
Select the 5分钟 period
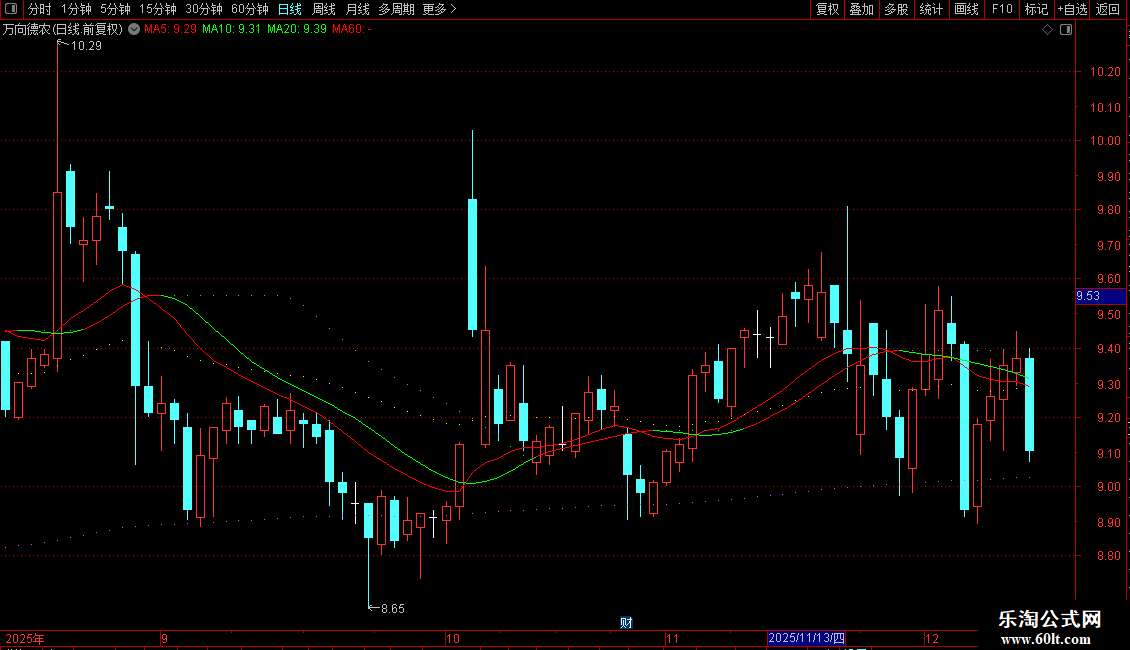click(115, 9)
